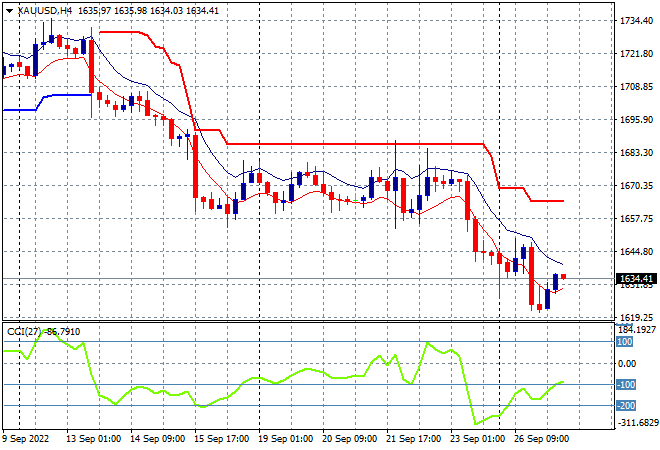Select the CCI 100 level label

(625, 342)
